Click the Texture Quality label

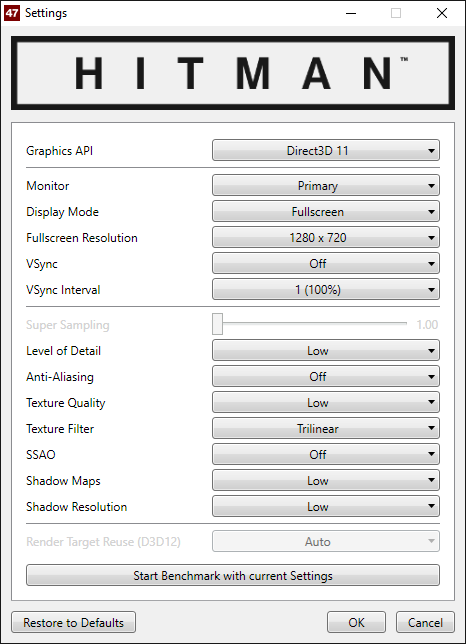[66, 403]
